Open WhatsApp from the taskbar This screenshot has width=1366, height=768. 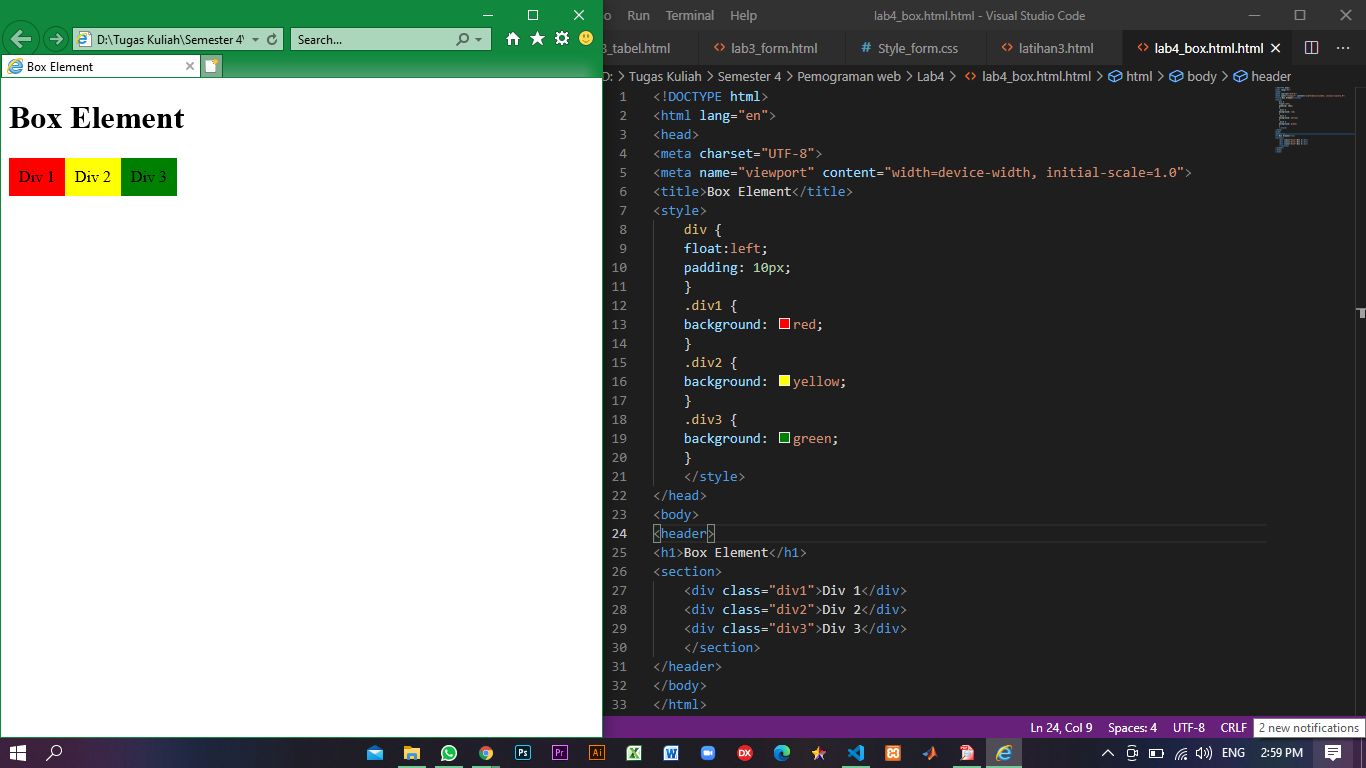449,753
